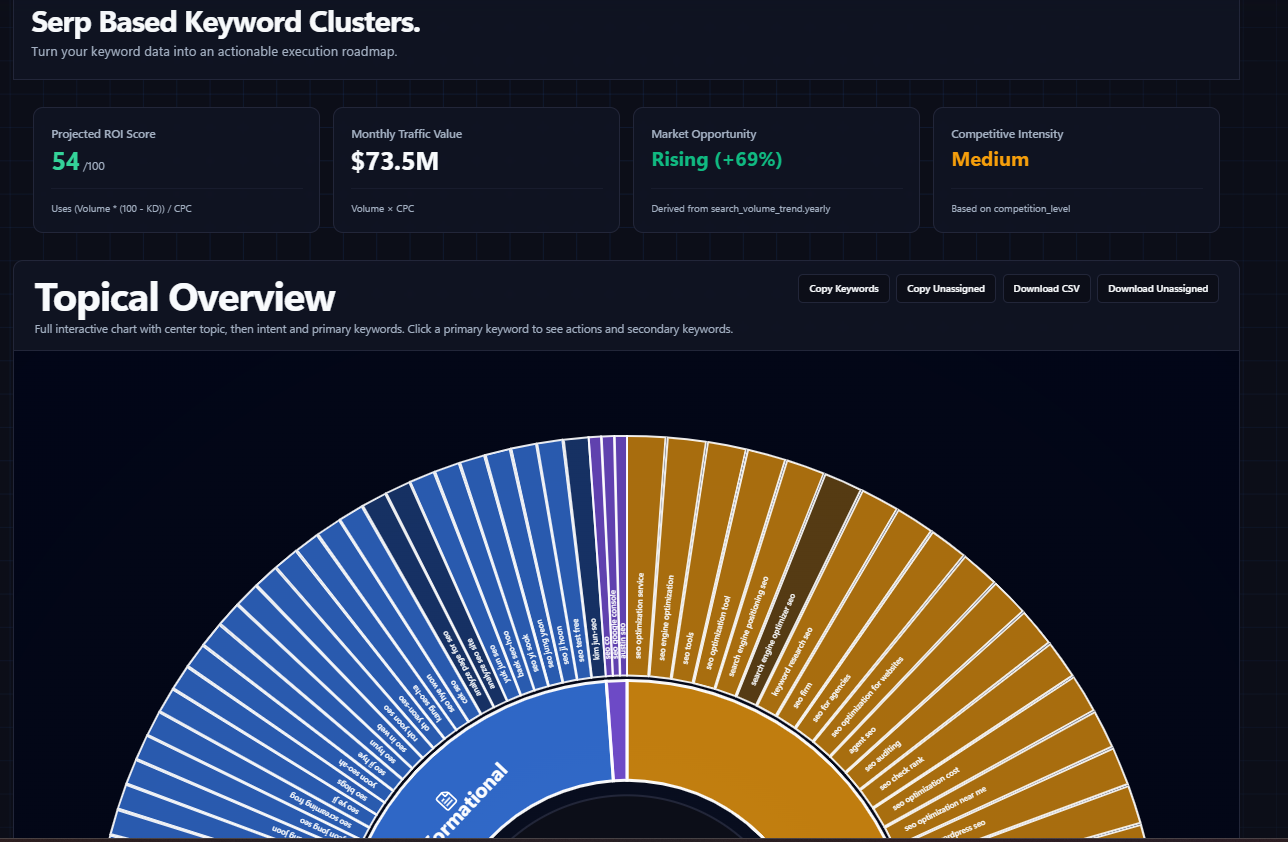This screenshot has height=842, width=1288.
Task: Click the '54' ROI score value
Action: 66,160
